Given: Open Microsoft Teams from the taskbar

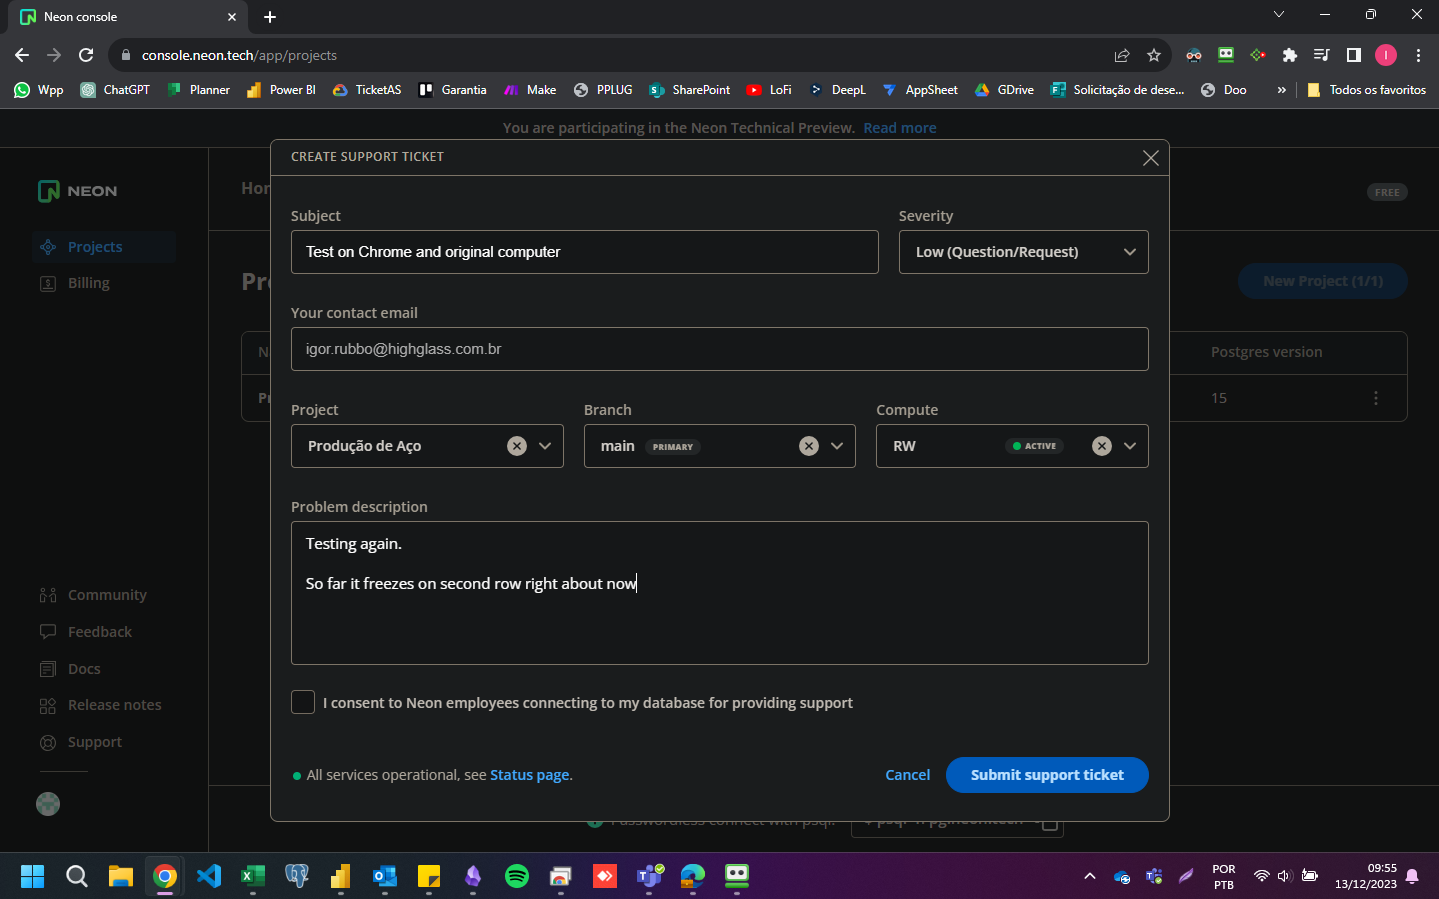Looking at the screenshot, I should [649, 877].
